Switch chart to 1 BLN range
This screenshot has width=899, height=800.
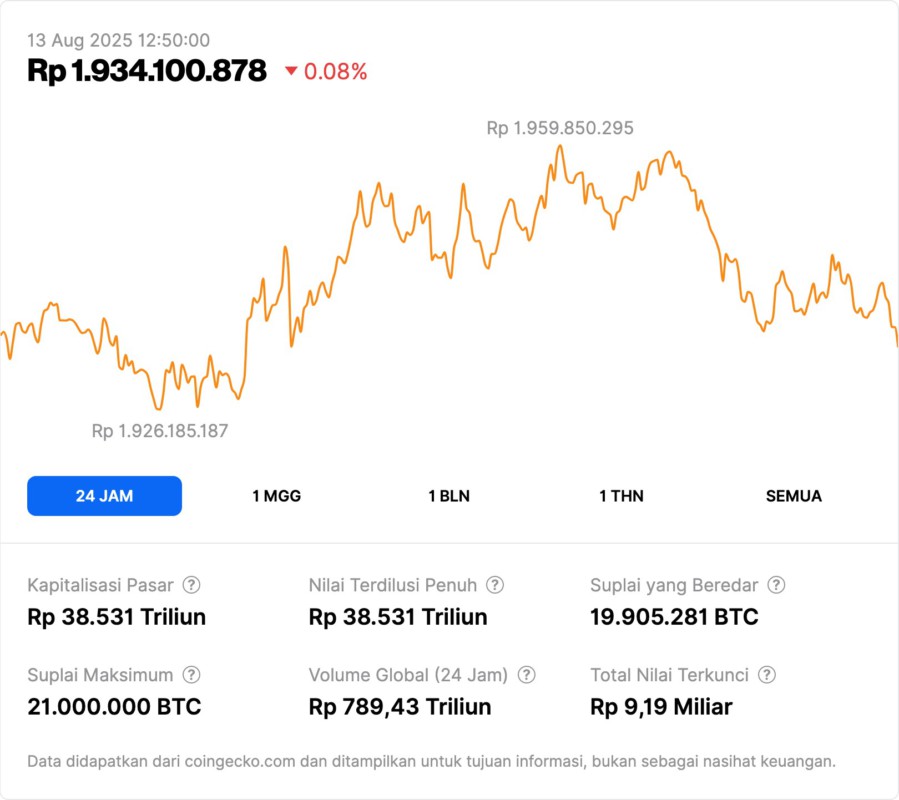click(x=449, y=496)
